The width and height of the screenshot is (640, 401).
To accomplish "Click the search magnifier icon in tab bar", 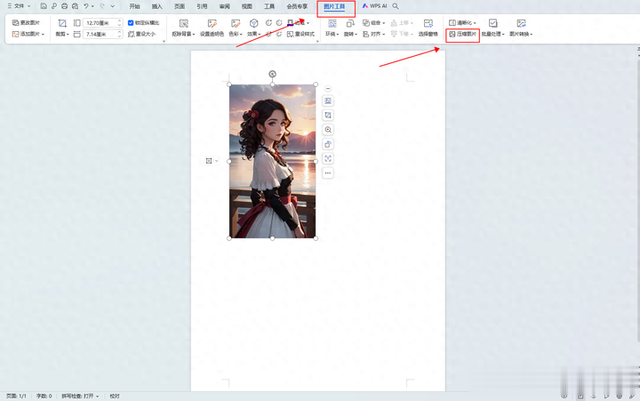I will click(396, 6).
